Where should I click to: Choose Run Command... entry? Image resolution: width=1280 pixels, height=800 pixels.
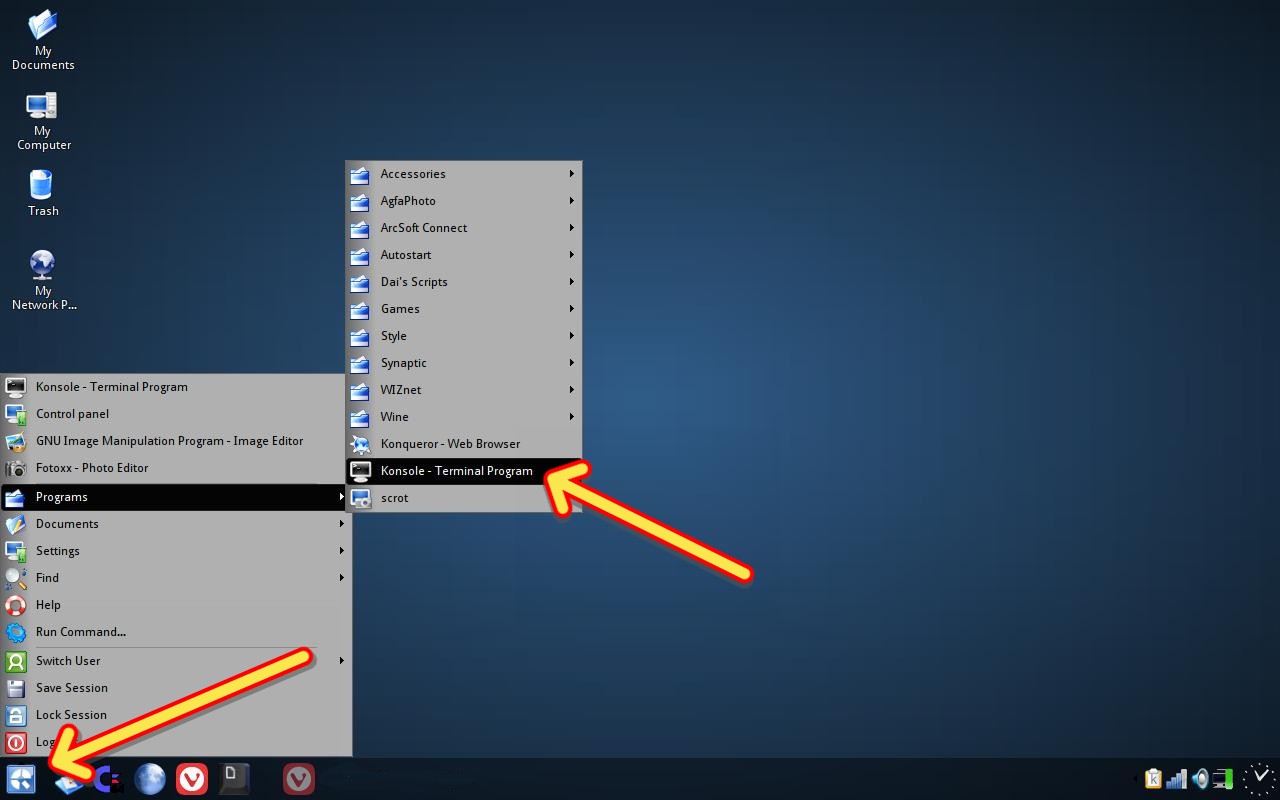[176, 632]
